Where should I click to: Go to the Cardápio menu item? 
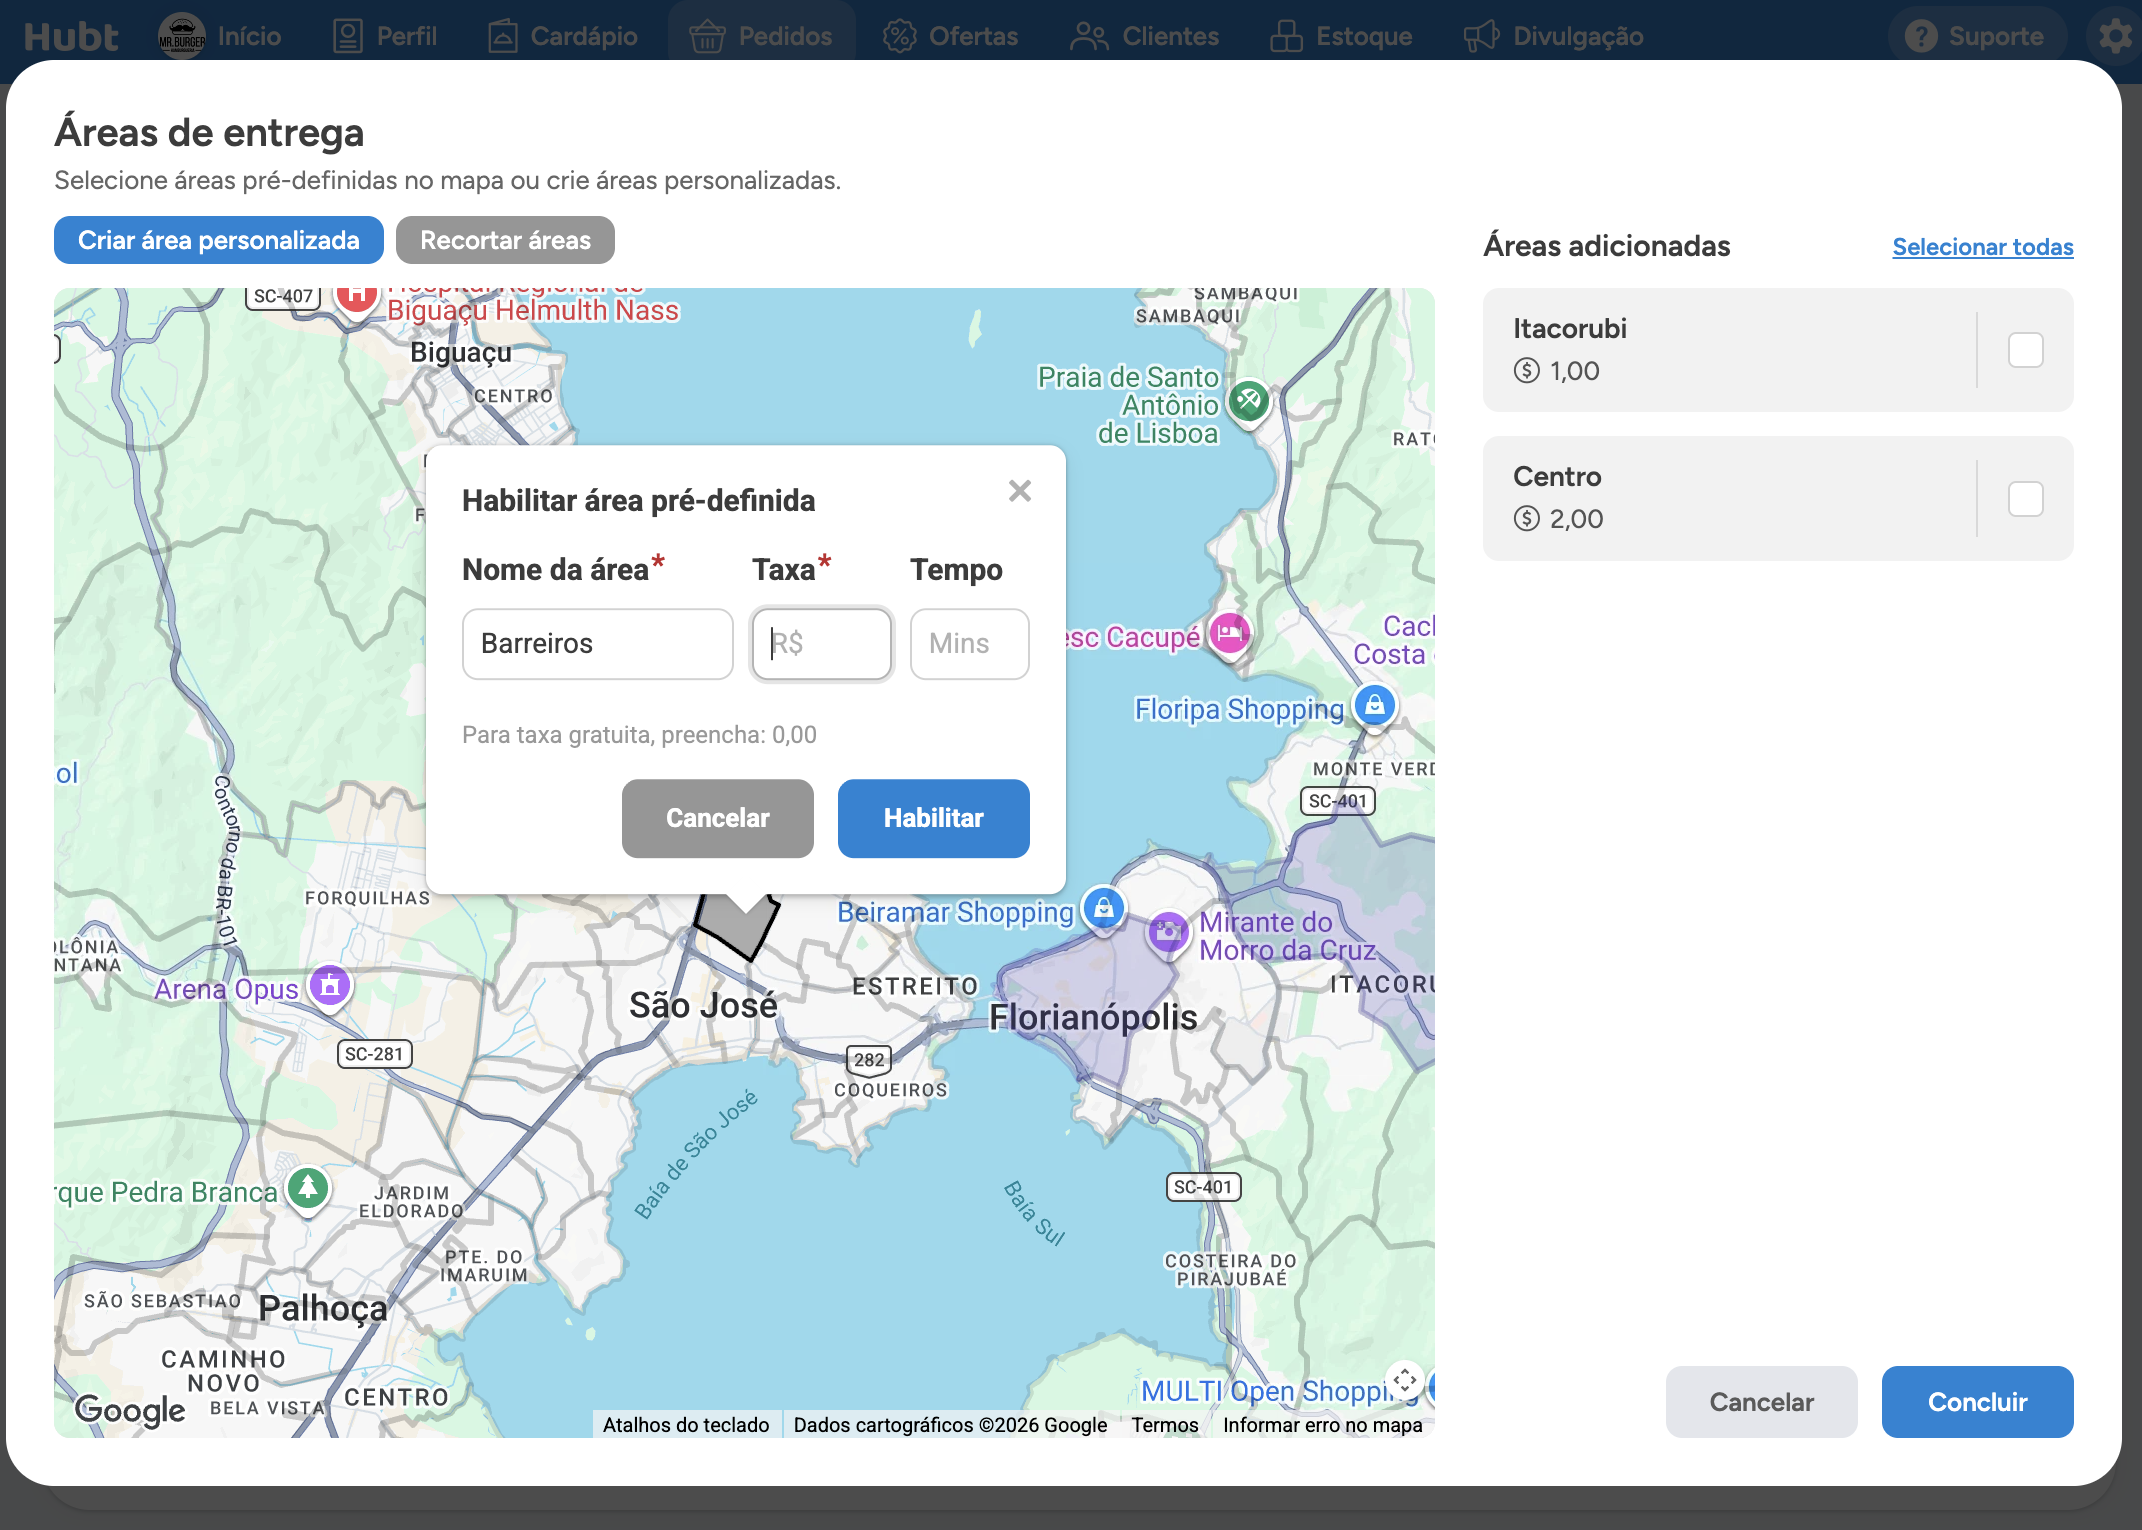point(563,37)
